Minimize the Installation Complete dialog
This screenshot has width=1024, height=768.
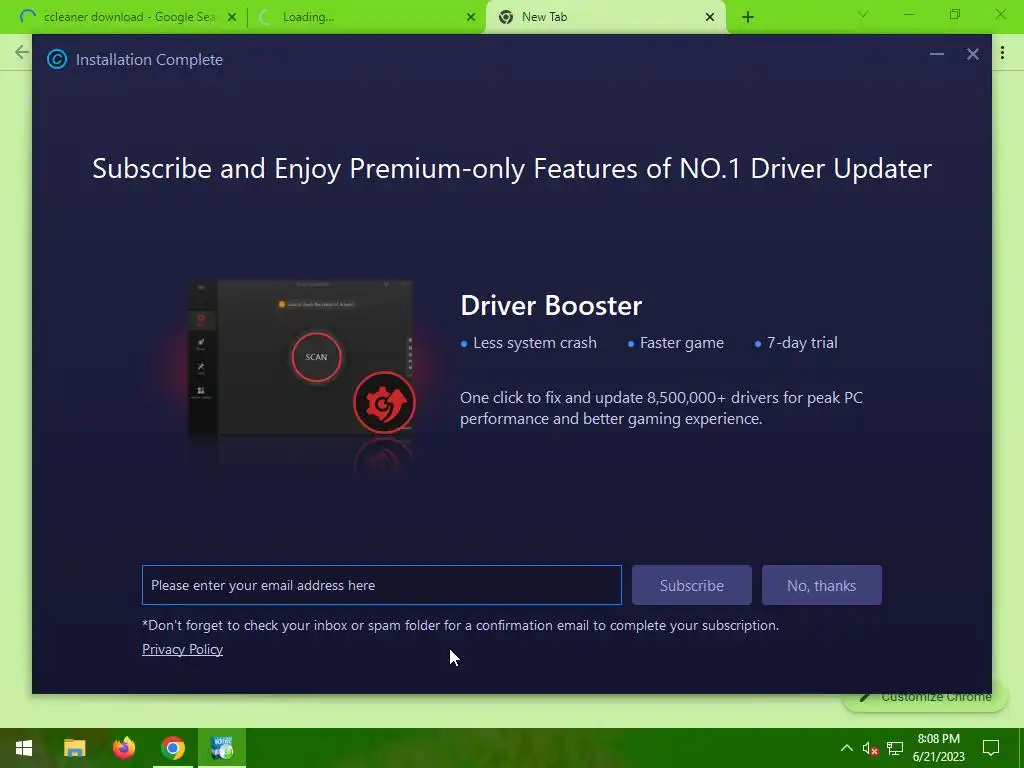(936, 54)
